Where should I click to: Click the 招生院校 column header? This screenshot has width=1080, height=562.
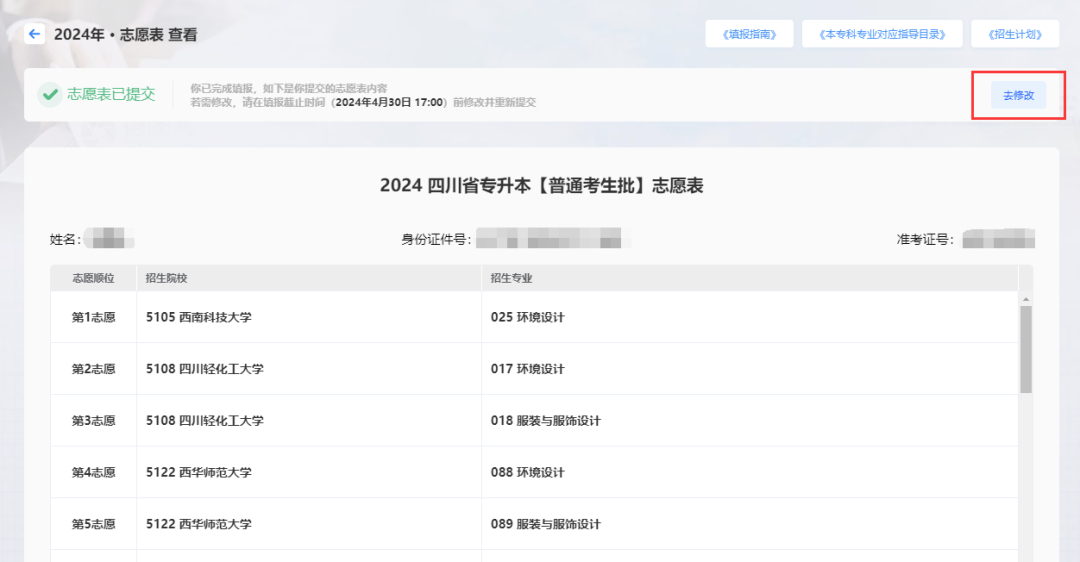166,278
